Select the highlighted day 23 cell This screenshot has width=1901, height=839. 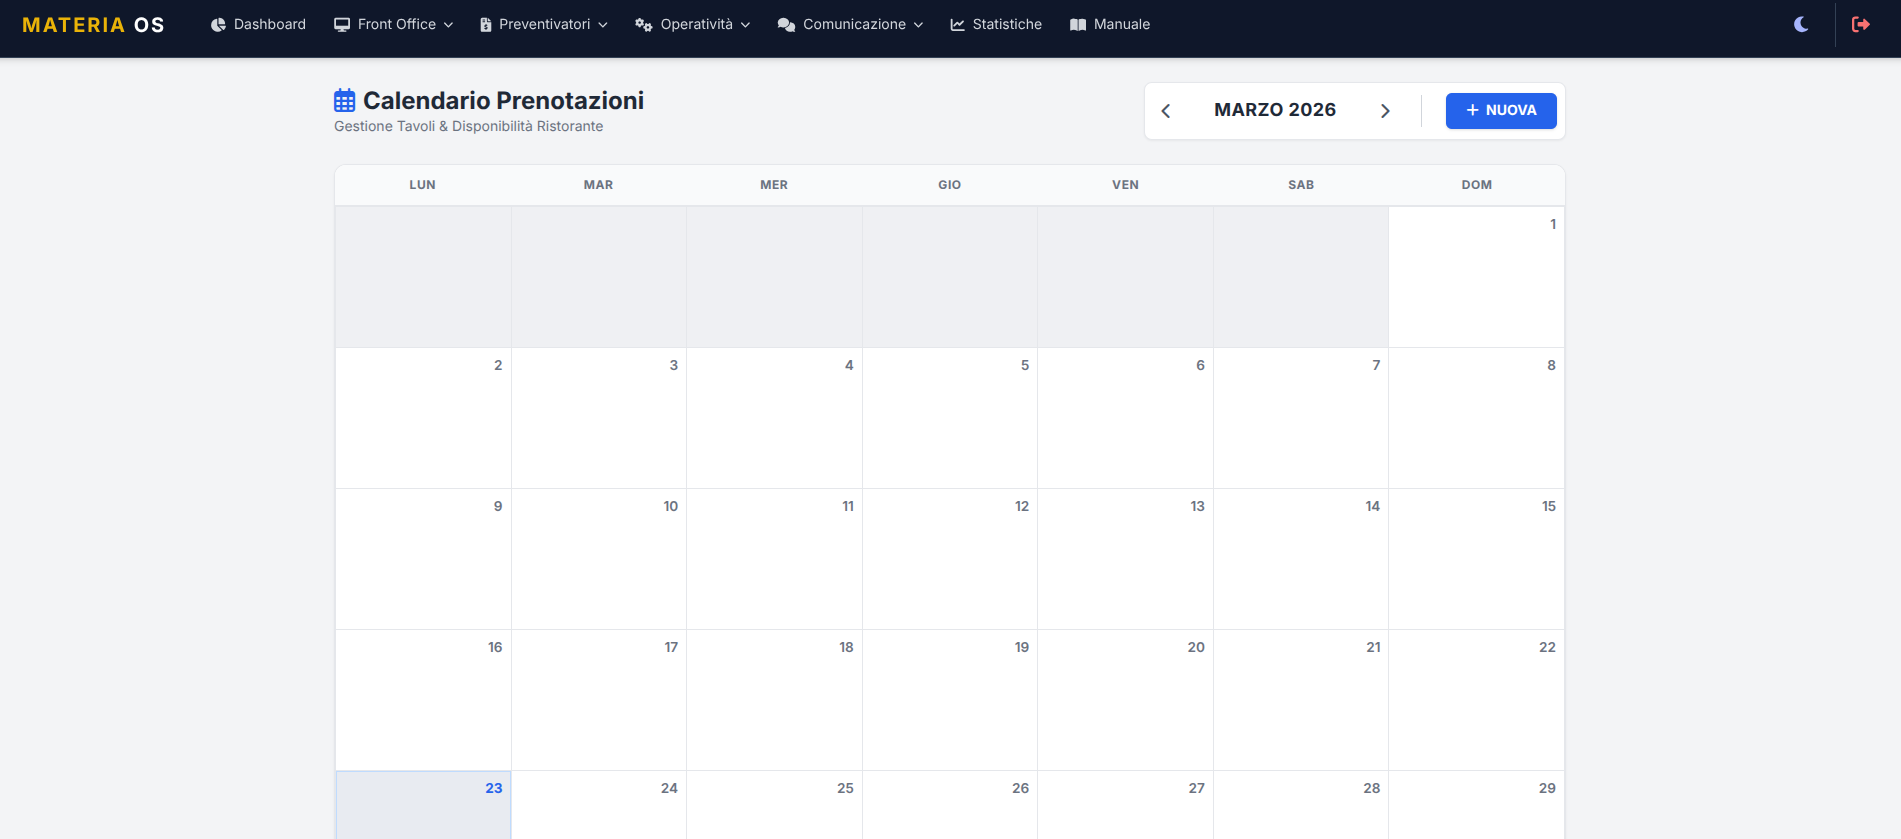coord(423,805)
